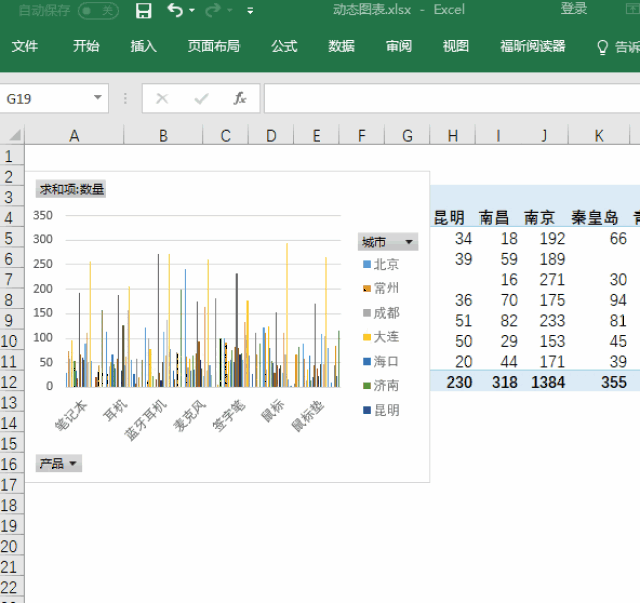Click the Save icon in title bar

[144, 11]
